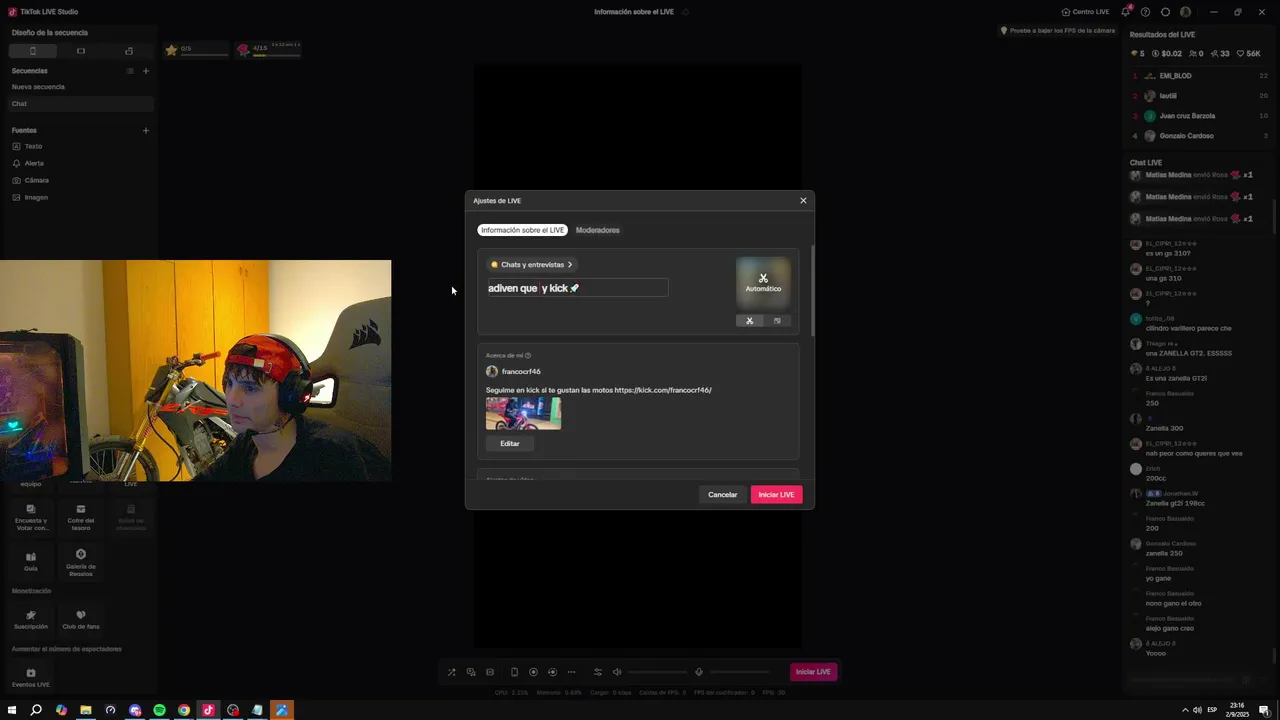Click the pink Iniciar LIVE dialog button
1280x720 pixels.
click(x=776, y=495)
